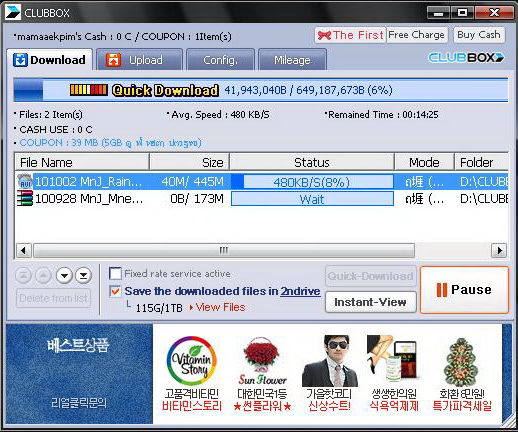518x432 pixels.
Task: Select the 101002 MnJ_Rain file row
Action: click(262, 182)
